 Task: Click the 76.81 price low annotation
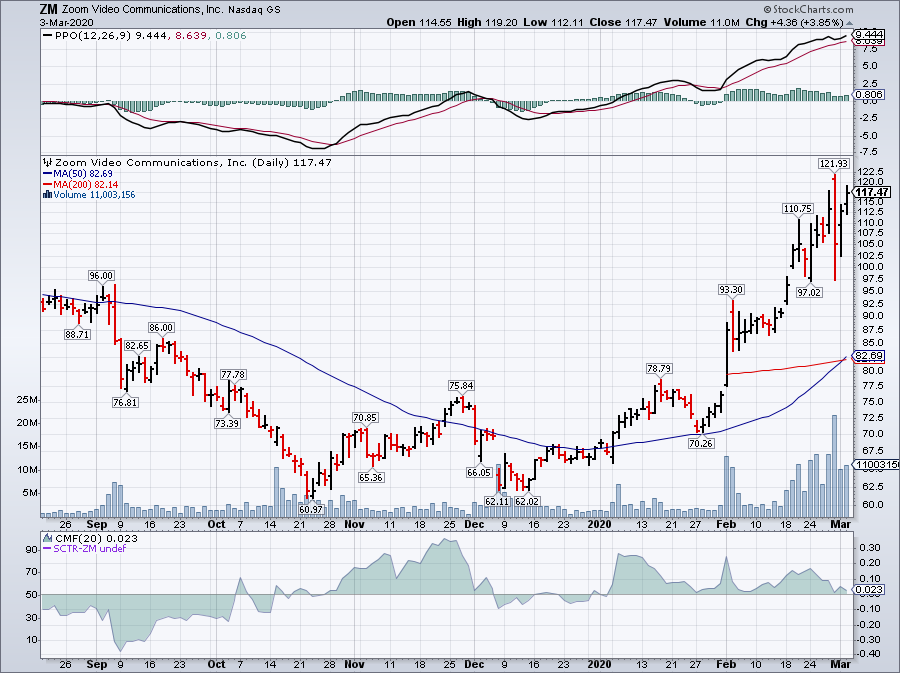click(x=125, y=402)
